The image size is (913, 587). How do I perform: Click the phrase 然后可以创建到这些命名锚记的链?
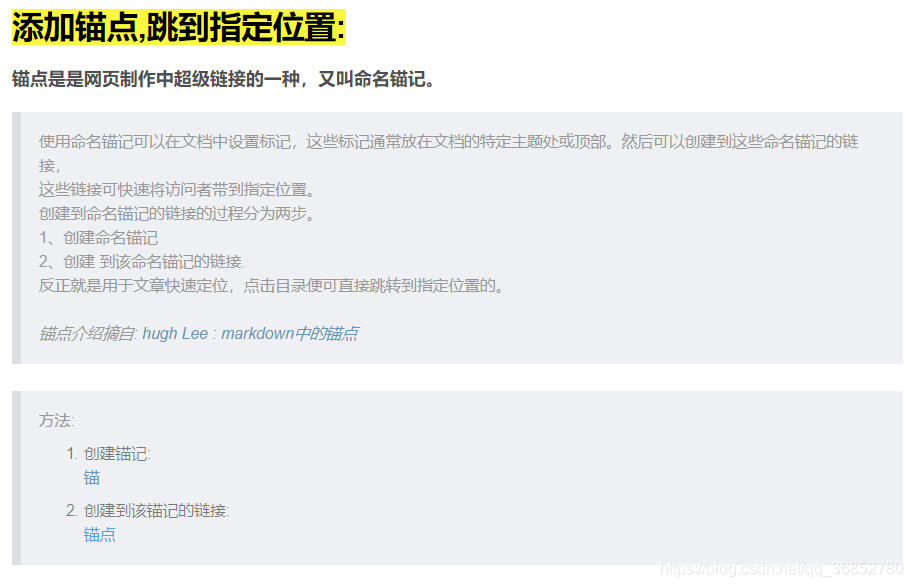[x=739, y=142]
